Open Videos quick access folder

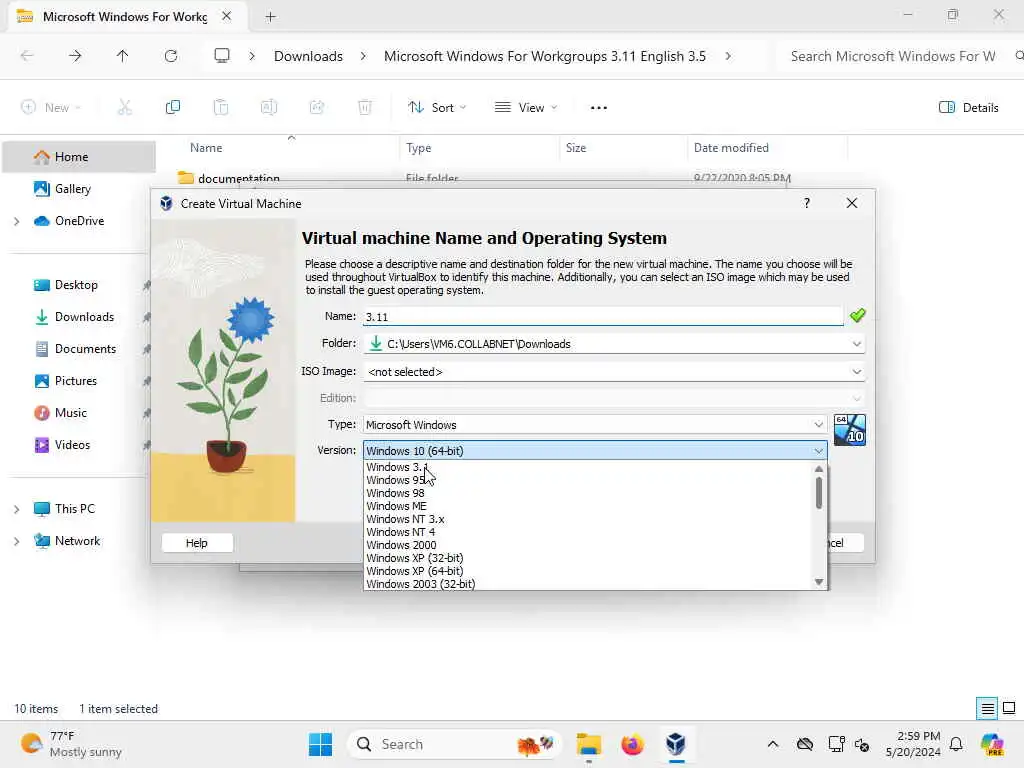(72, 445)
